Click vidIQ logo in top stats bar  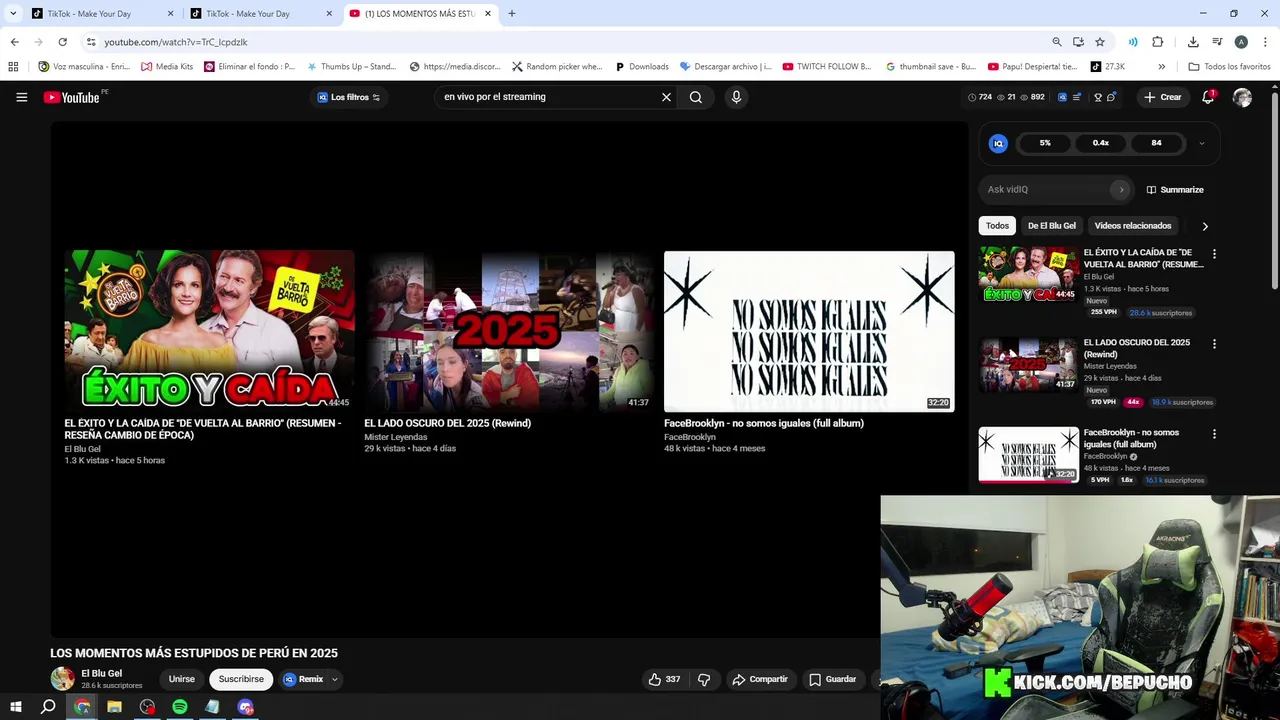click(1062, 97)
